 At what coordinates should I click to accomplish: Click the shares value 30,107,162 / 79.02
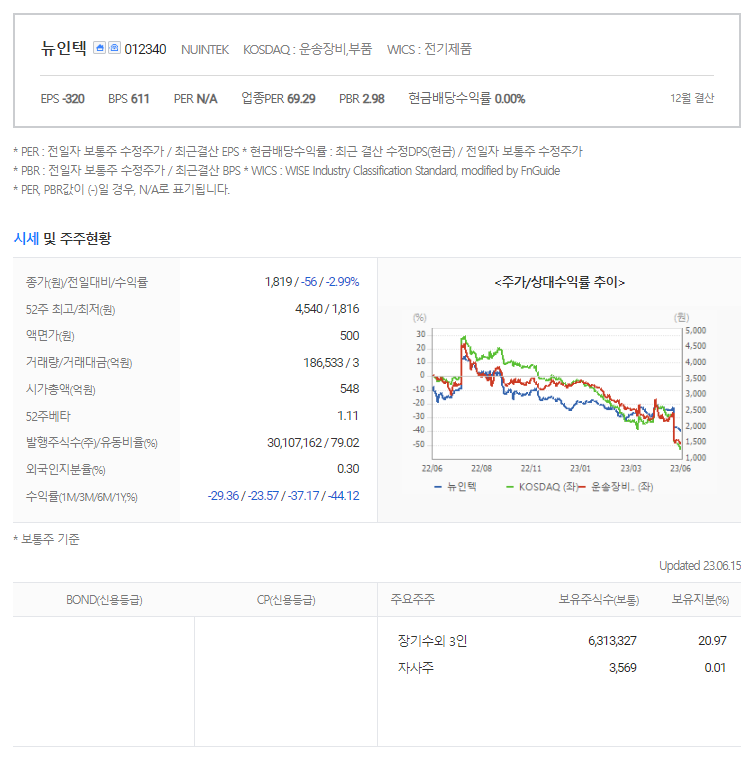(x=313, y=443)
